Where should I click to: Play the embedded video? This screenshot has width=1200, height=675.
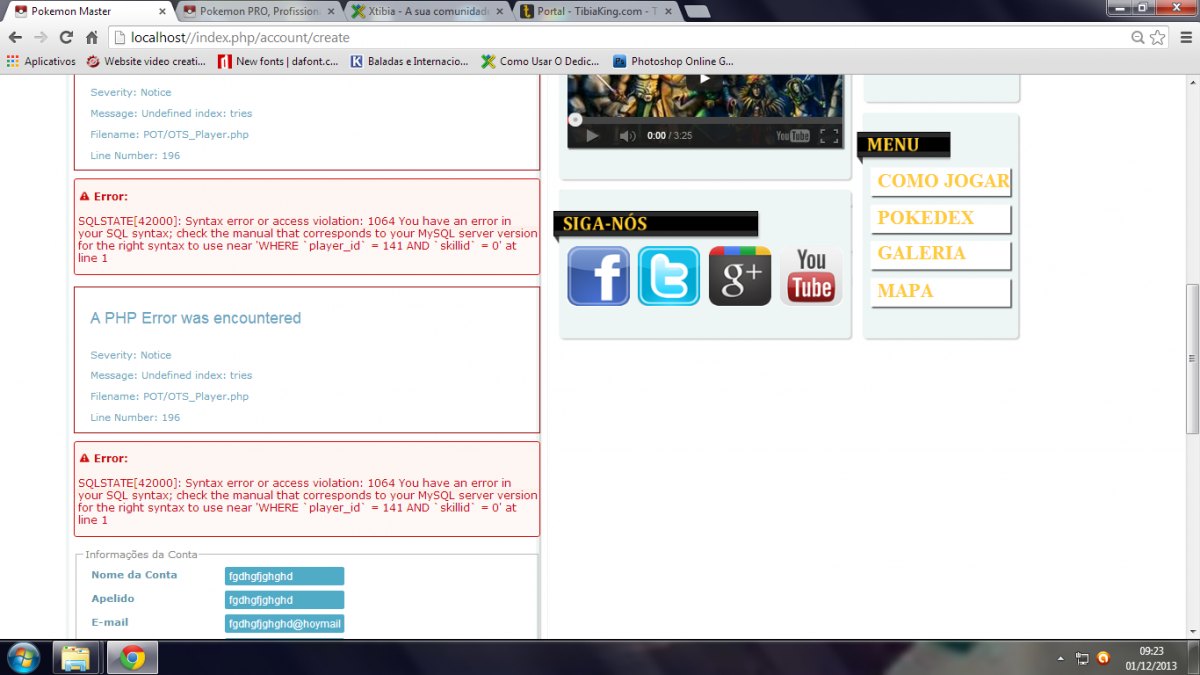pyautogui.click(x=592, y=135)
